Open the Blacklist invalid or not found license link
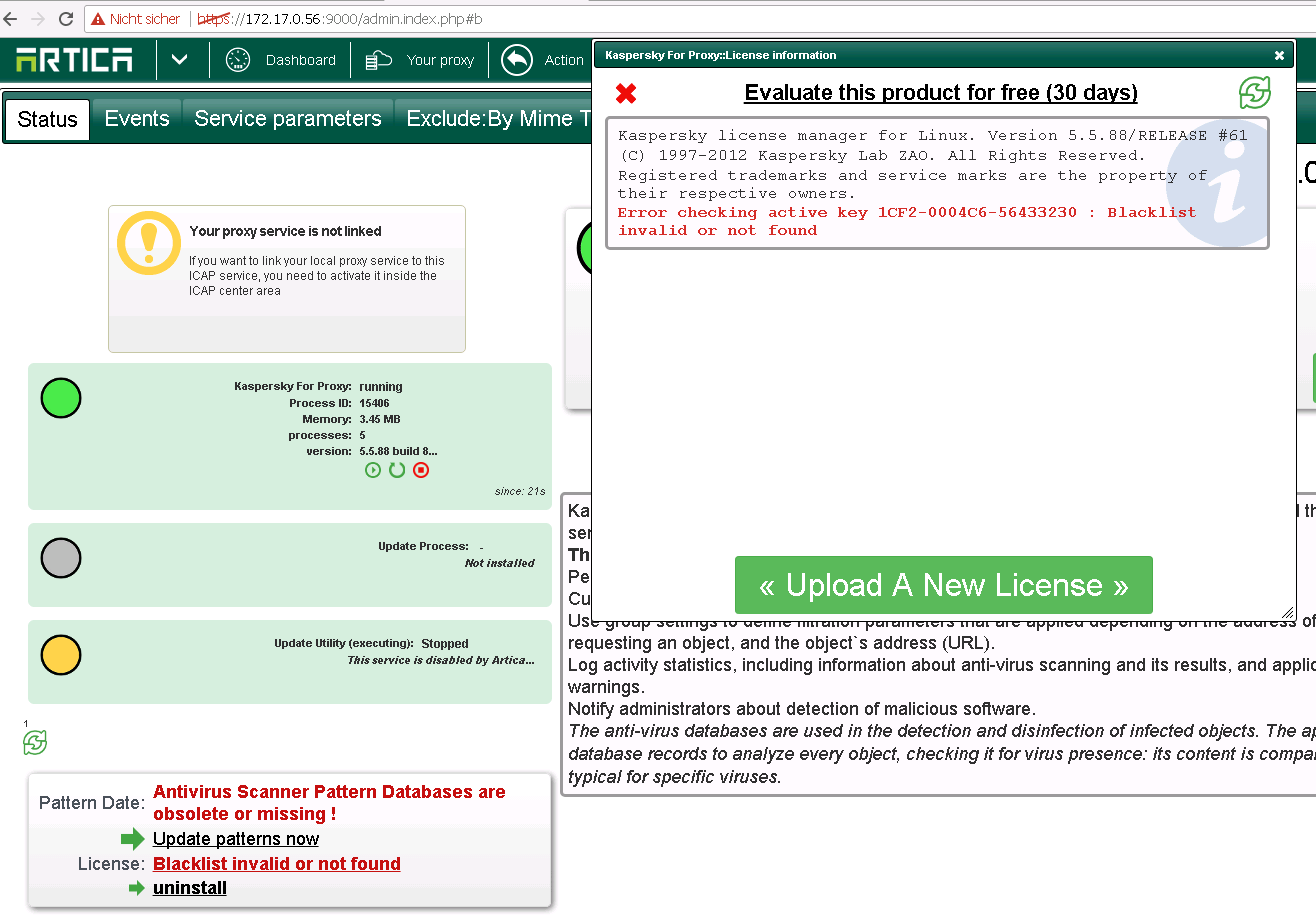Image resolution: width=1316 pixels, height=915 pixels. tap(277, 864)
